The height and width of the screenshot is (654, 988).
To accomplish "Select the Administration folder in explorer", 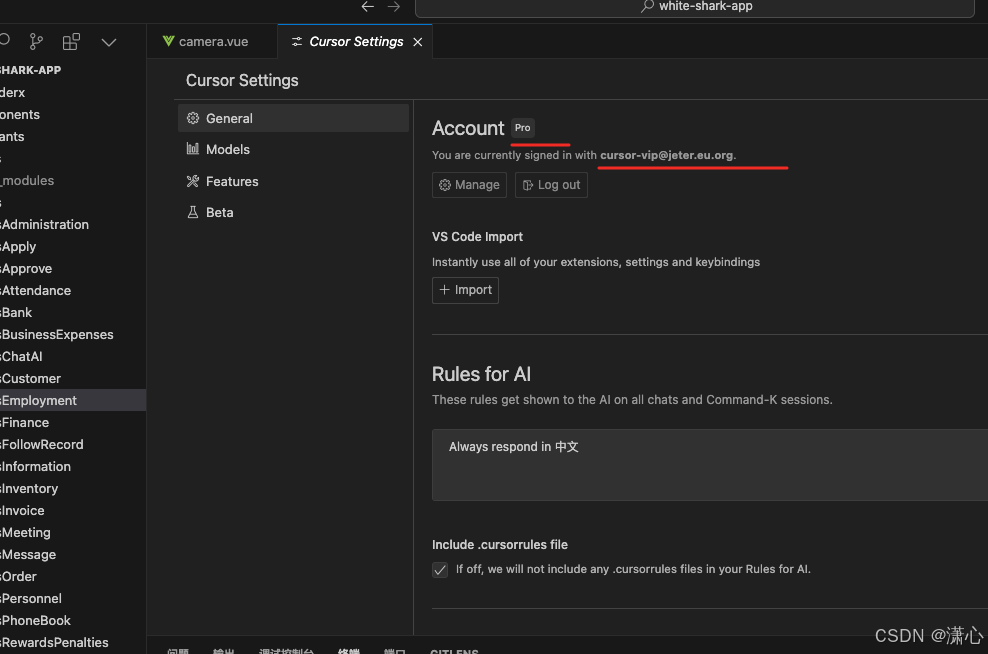I will click(73, 224).
